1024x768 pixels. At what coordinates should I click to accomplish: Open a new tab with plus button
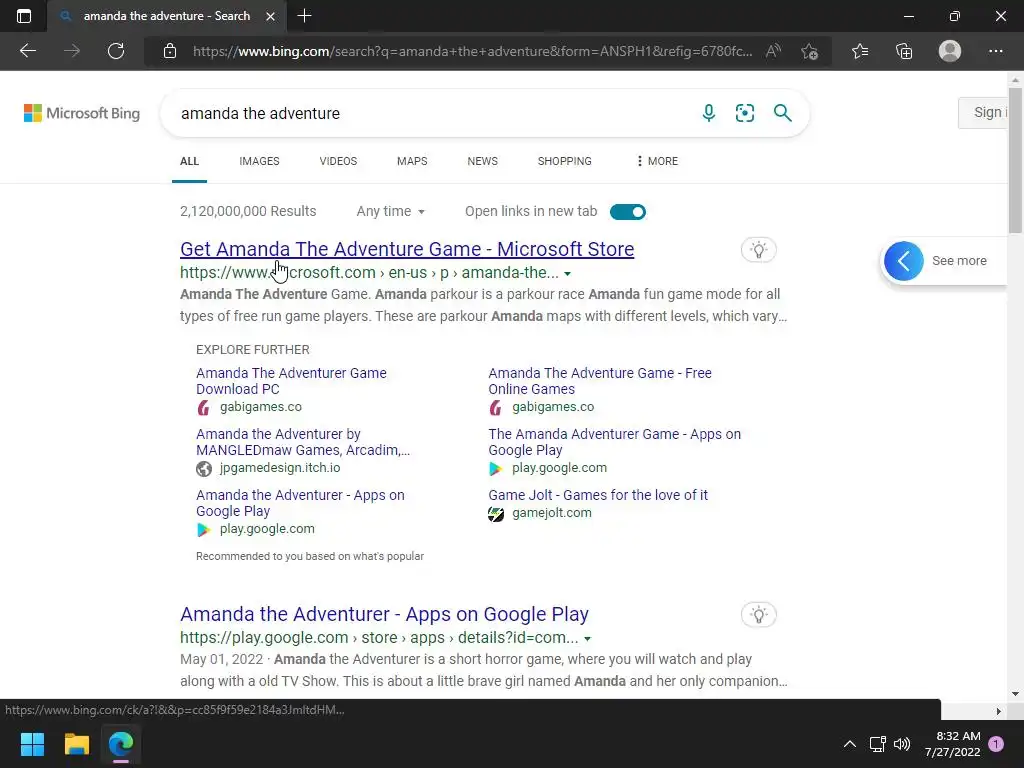(304, 16)
